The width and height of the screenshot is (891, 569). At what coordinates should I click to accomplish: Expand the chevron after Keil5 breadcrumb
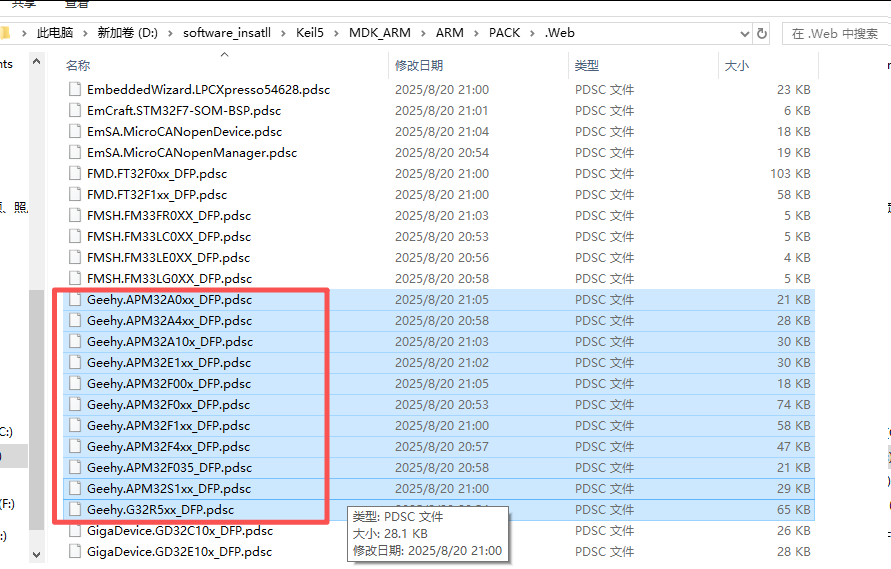pyautogui.click(x=336, y=34)
